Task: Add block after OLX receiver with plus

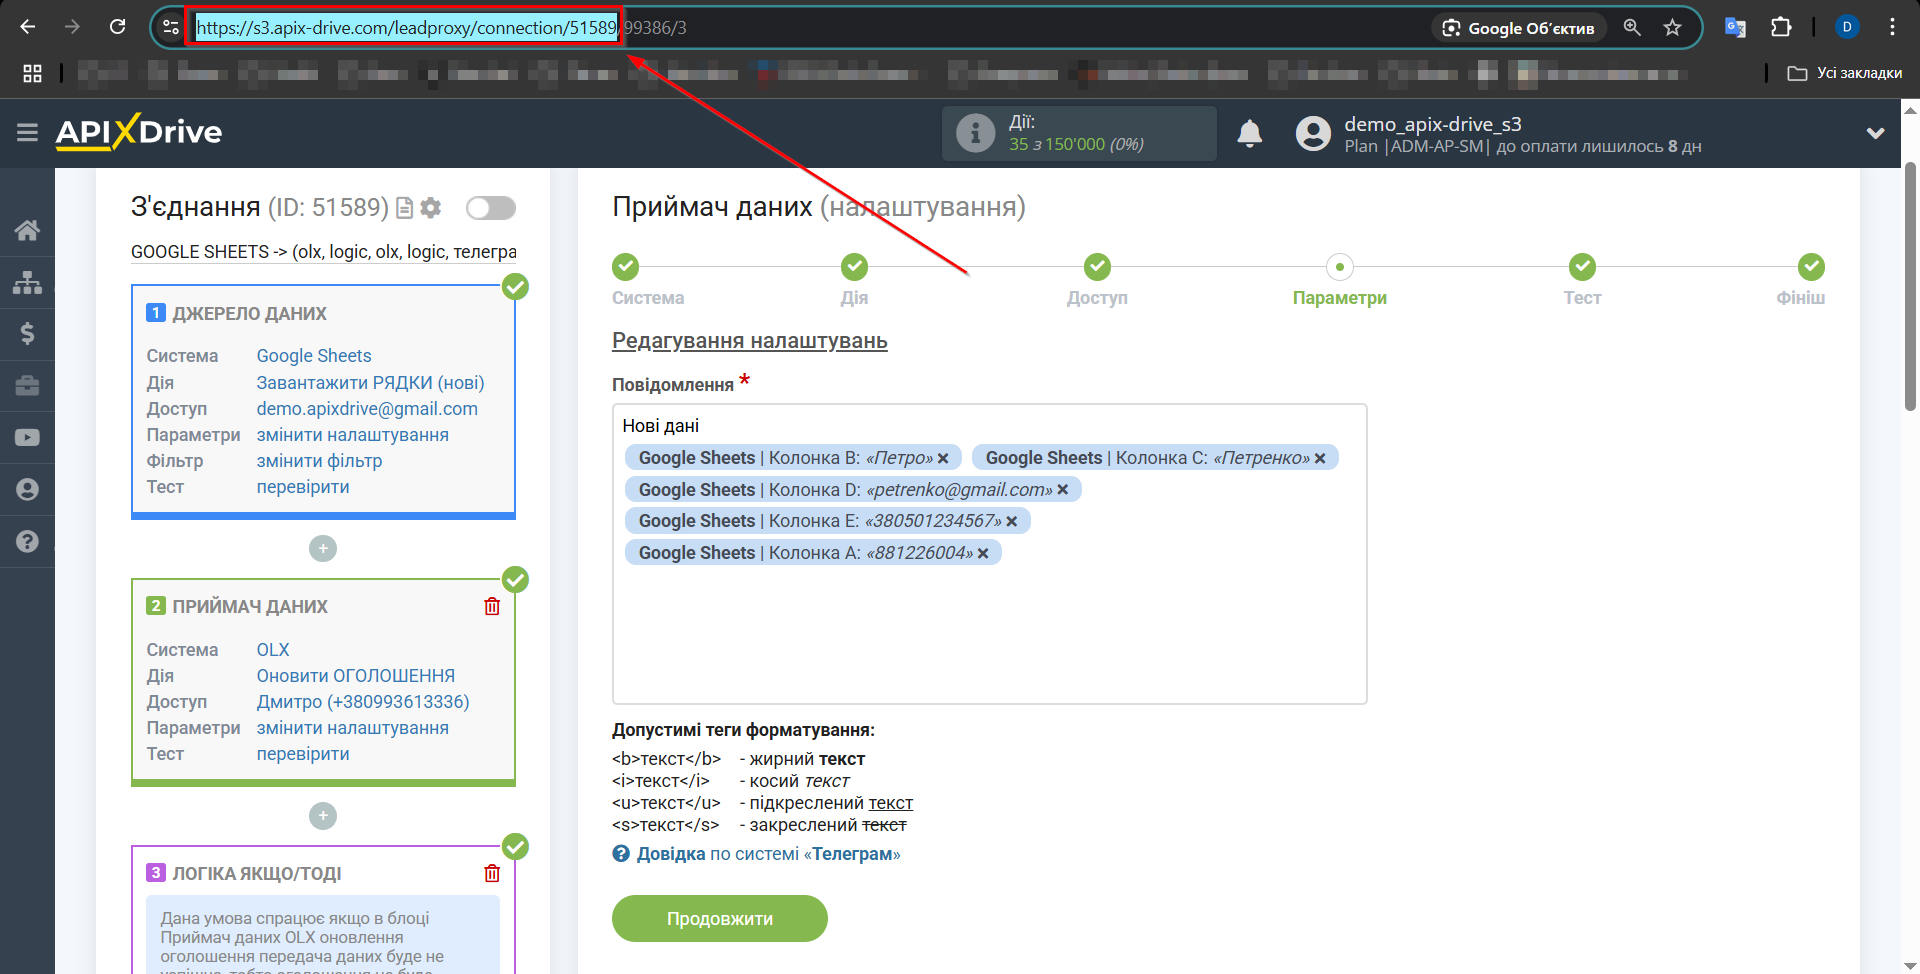Action: (323, 816)
